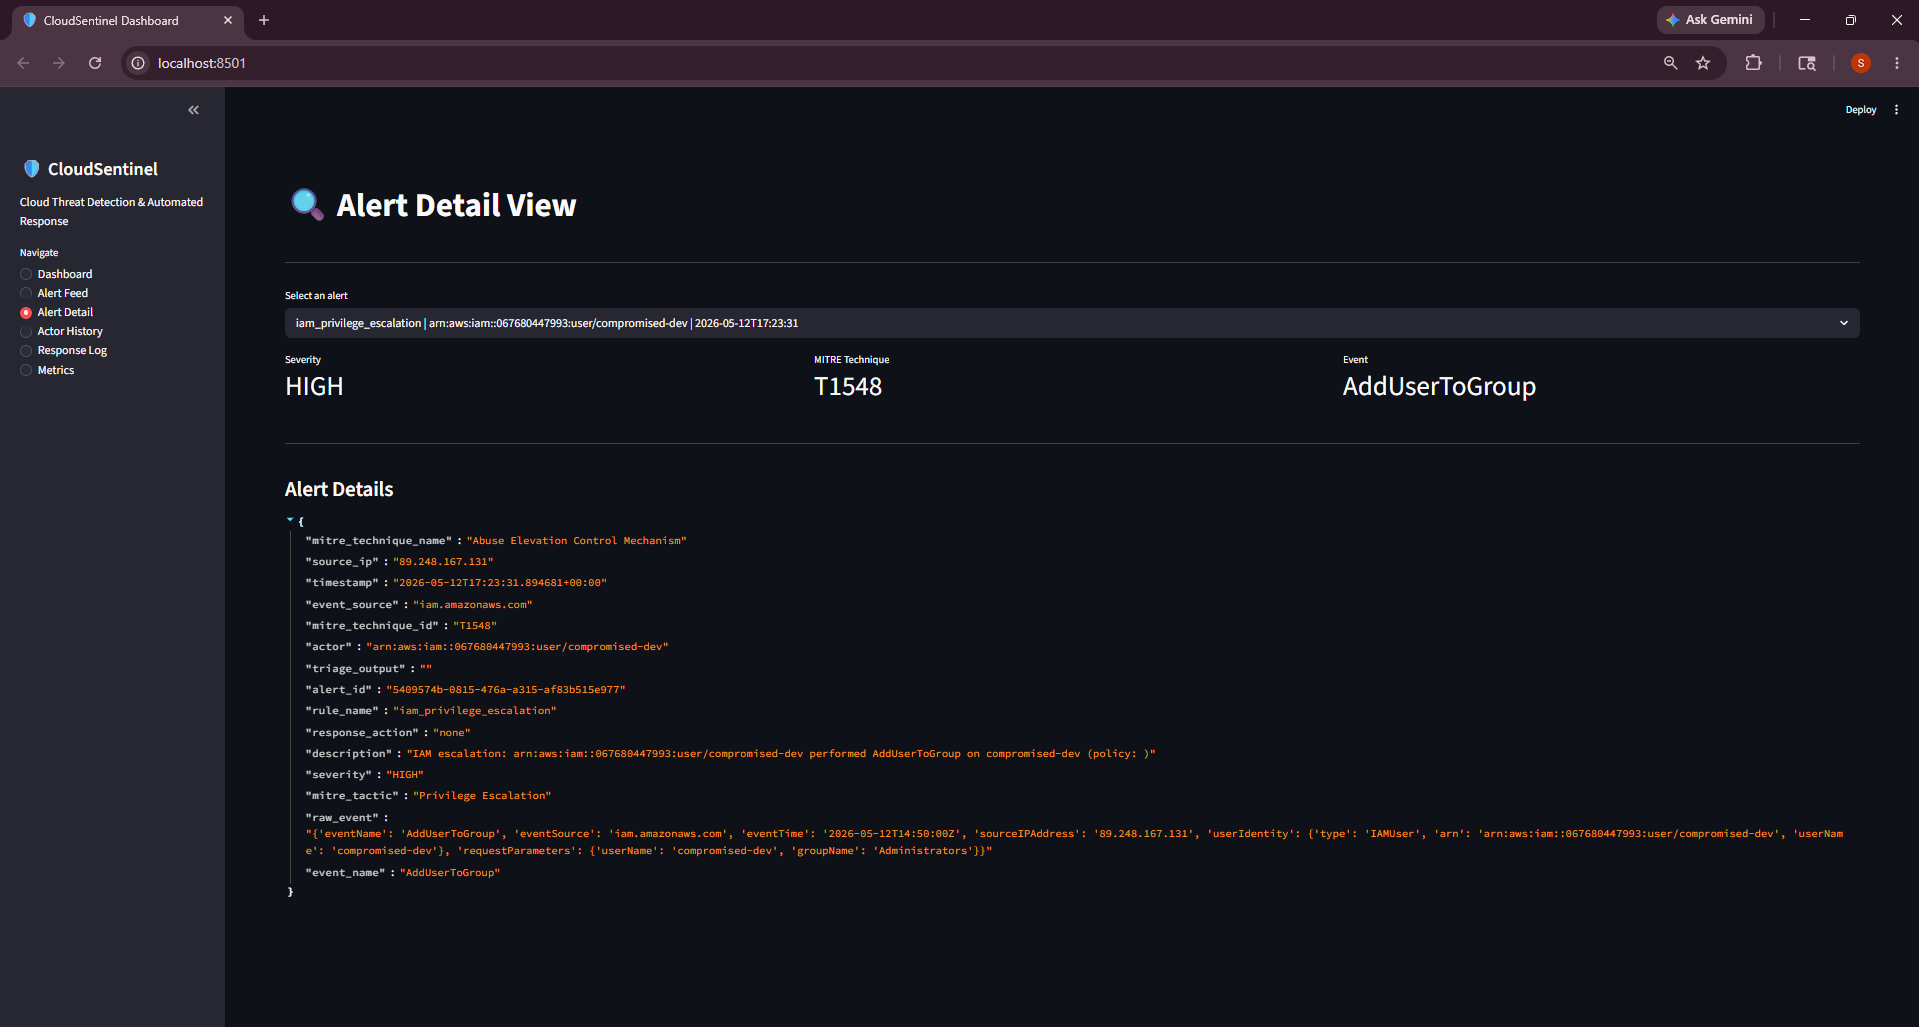Click the zoom magnifier icon in address bar
The width and height of the screenshot is (1919, 1027).
pos(1670,63)
